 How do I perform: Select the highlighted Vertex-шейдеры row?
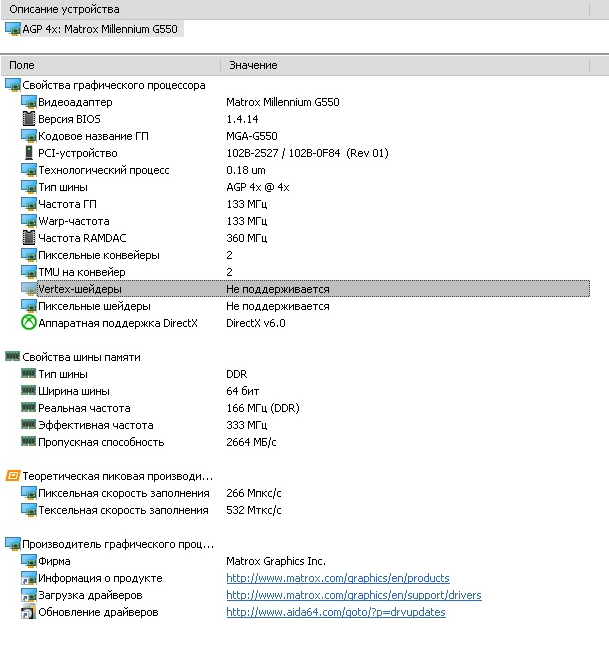[x=313, y=289]
